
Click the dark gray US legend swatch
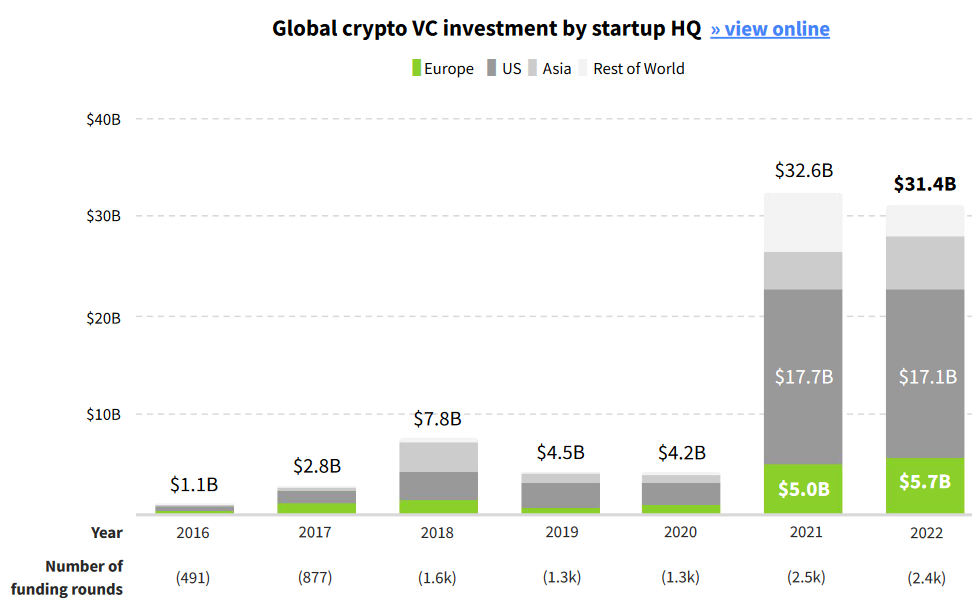(x=492, y=69)
